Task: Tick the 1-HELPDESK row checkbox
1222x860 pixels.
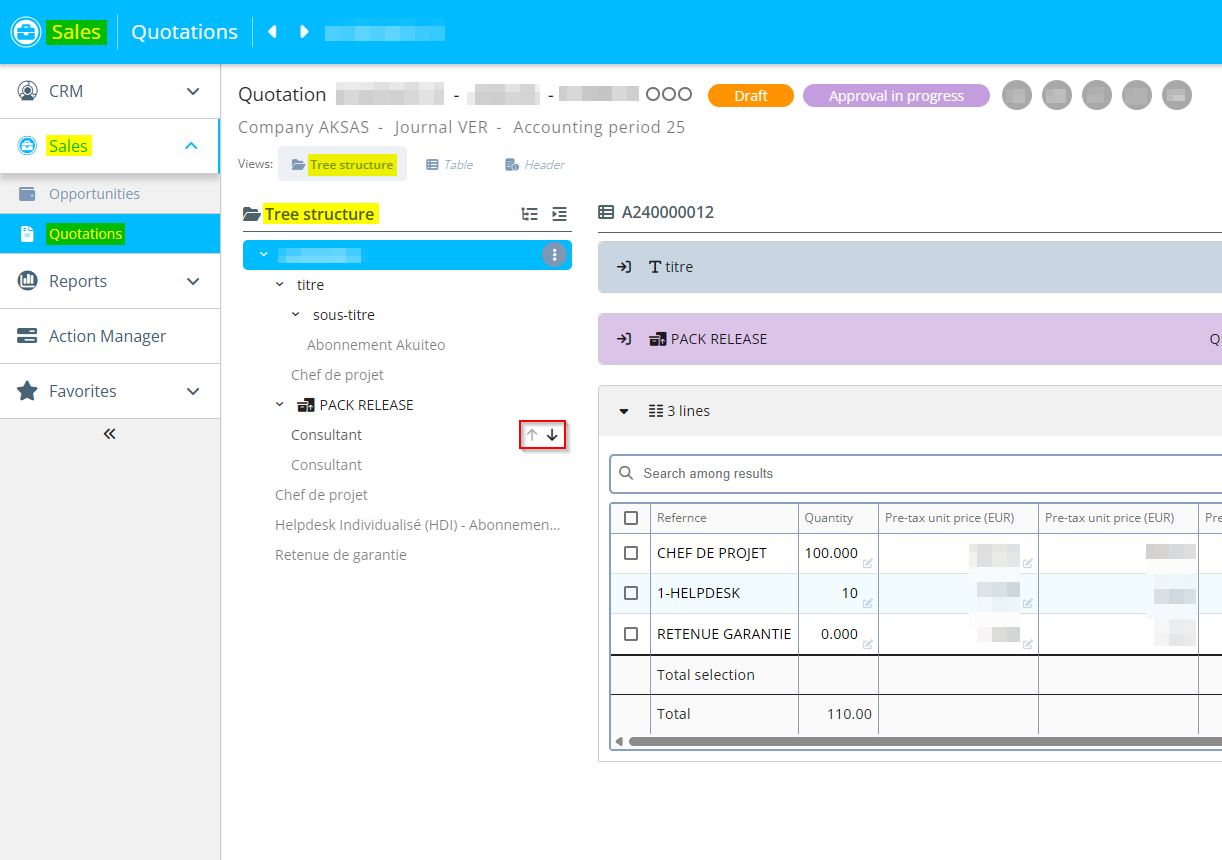Action: tap(631, 593)
